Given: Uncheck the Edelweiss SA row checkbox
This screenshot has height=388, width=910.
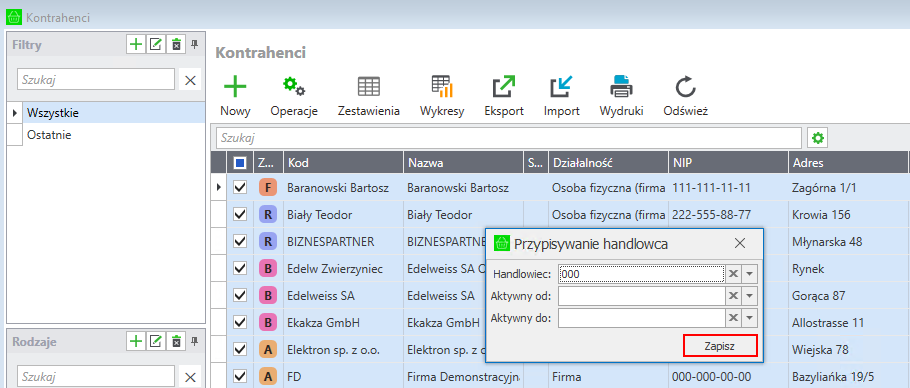Looking at the screenshot, I should tap(240, 295).
